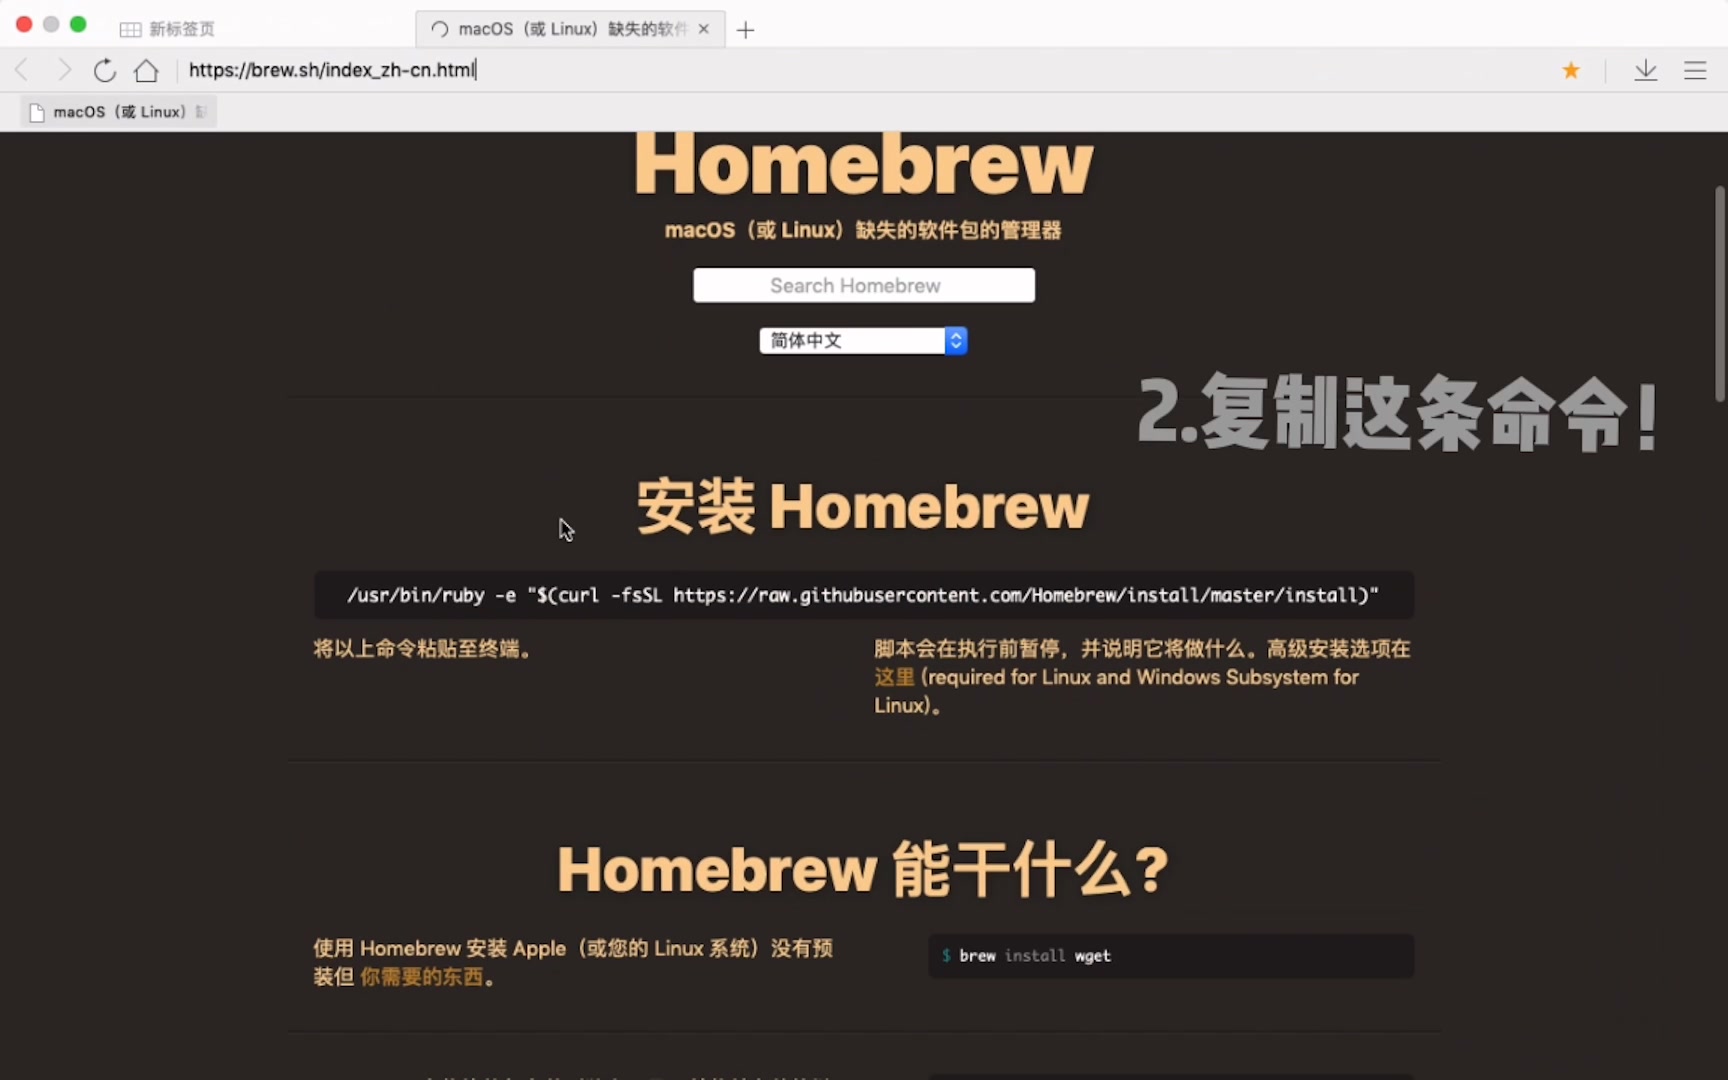The width and height of the screenshot is (1728, 1080).
Task: Open the 简体中文 language dropdown
Action: [863, 341]
